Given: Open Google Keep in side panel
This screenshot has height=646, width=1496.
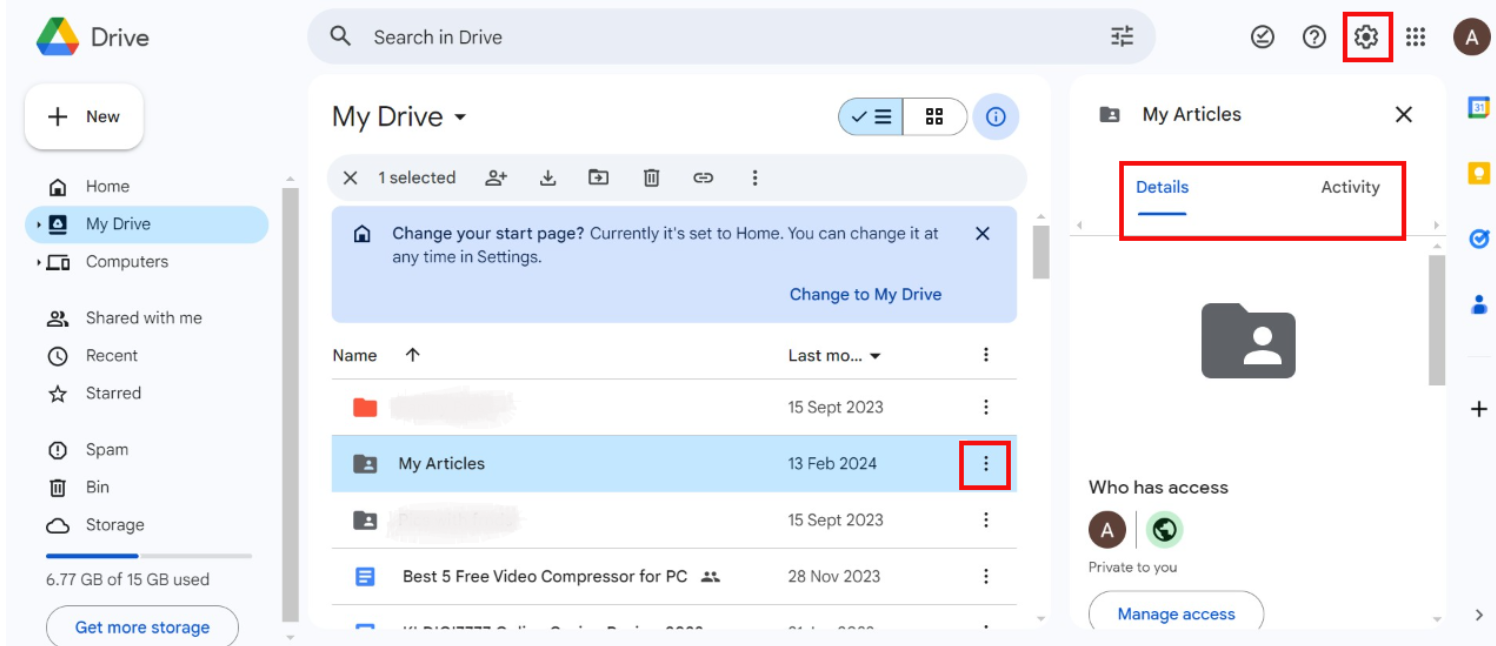Looking at the screenshot, I should click(1479, 173).
